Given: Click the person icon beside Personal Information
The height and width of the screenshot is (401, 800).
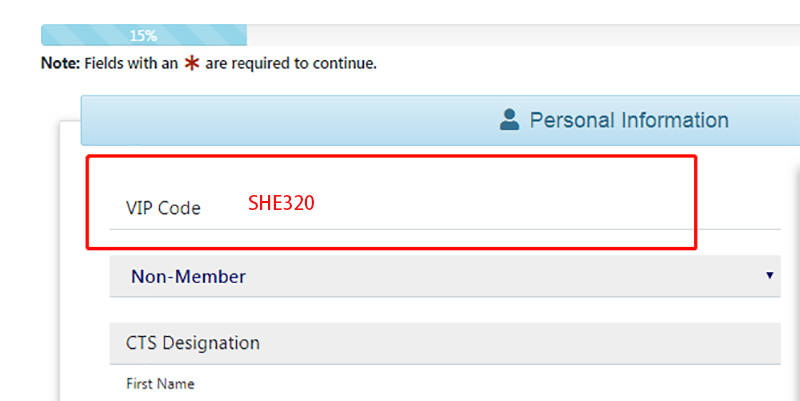Looking at the screenshot, I should pos(510,120).
